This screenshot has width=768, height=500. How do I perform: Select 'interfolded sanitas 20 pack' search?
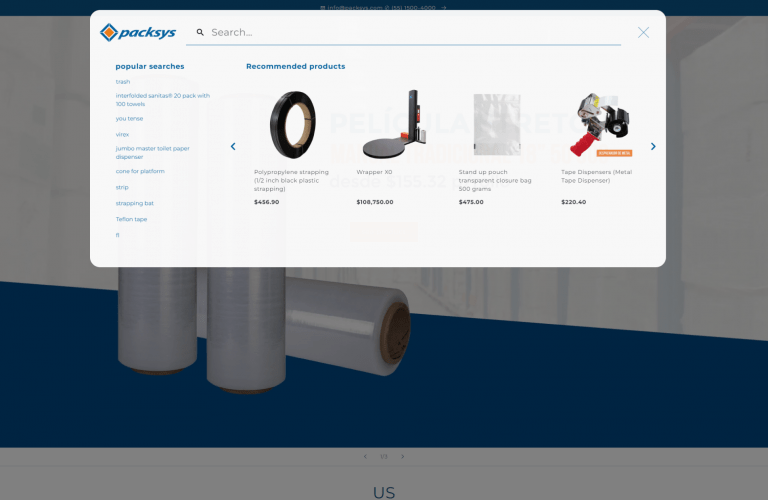tap(163, 100)
